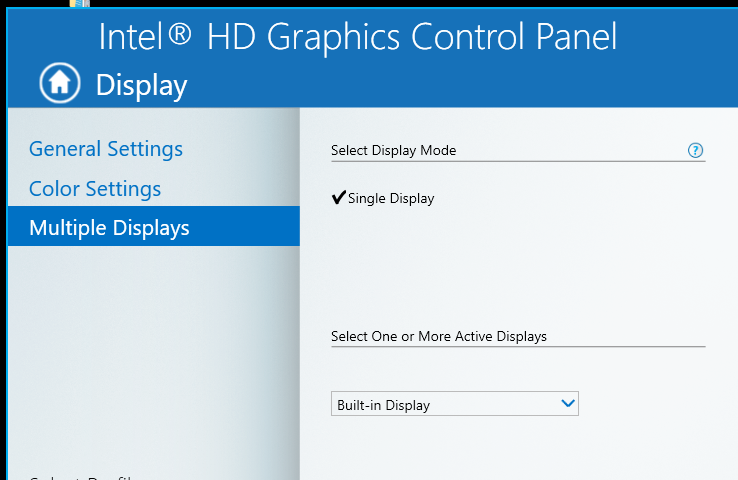738x480 pixels.
Task: Click the Select One or More Active Displays label
Action: [x=439, y=336]
